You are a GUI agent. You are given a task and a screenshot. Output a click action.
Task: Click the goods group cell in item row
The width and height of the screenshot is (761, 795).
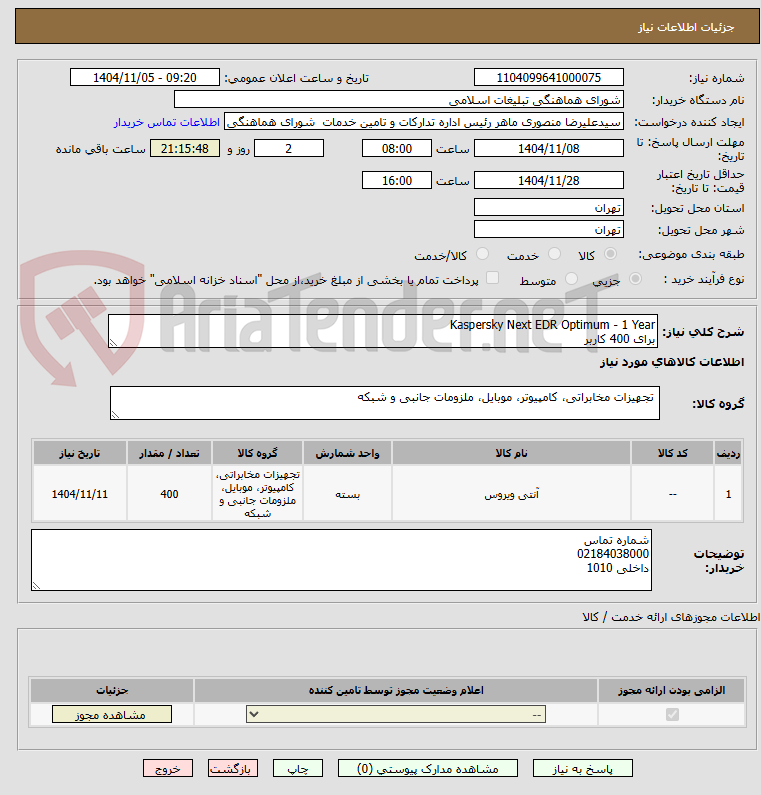click(258, 494)
